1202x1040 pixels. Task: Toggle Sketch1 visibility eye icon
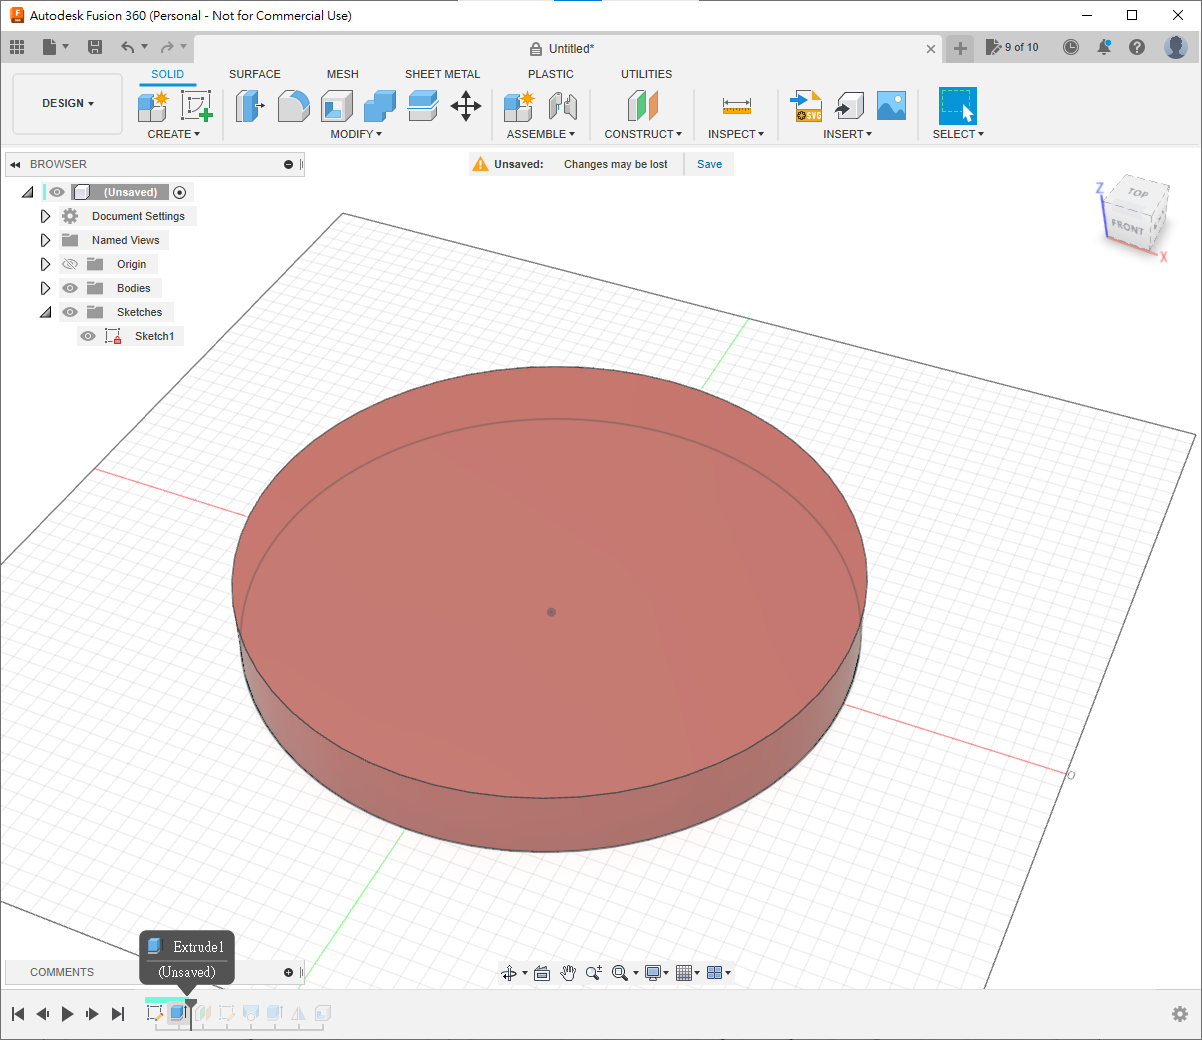(x=88, y=336)
